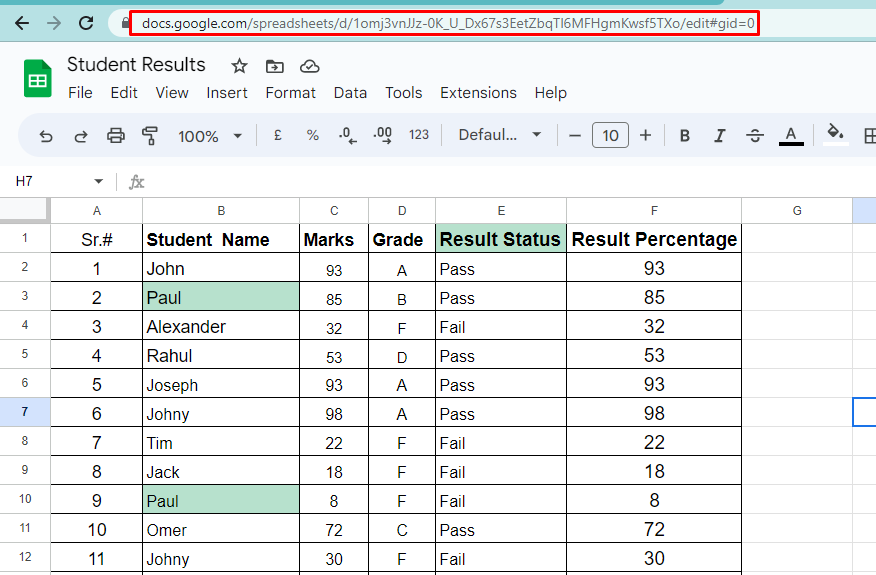
Task: Check the cloud save status icon
Action: click(310, 66)
